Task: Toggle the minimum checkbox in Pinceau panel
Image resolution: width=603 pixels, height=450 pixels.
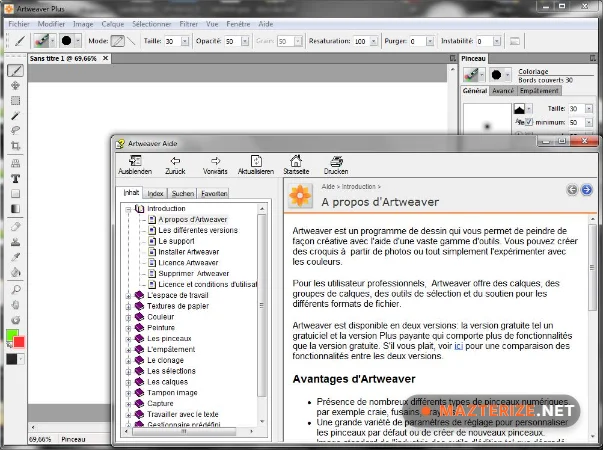Action: (529, 122)
